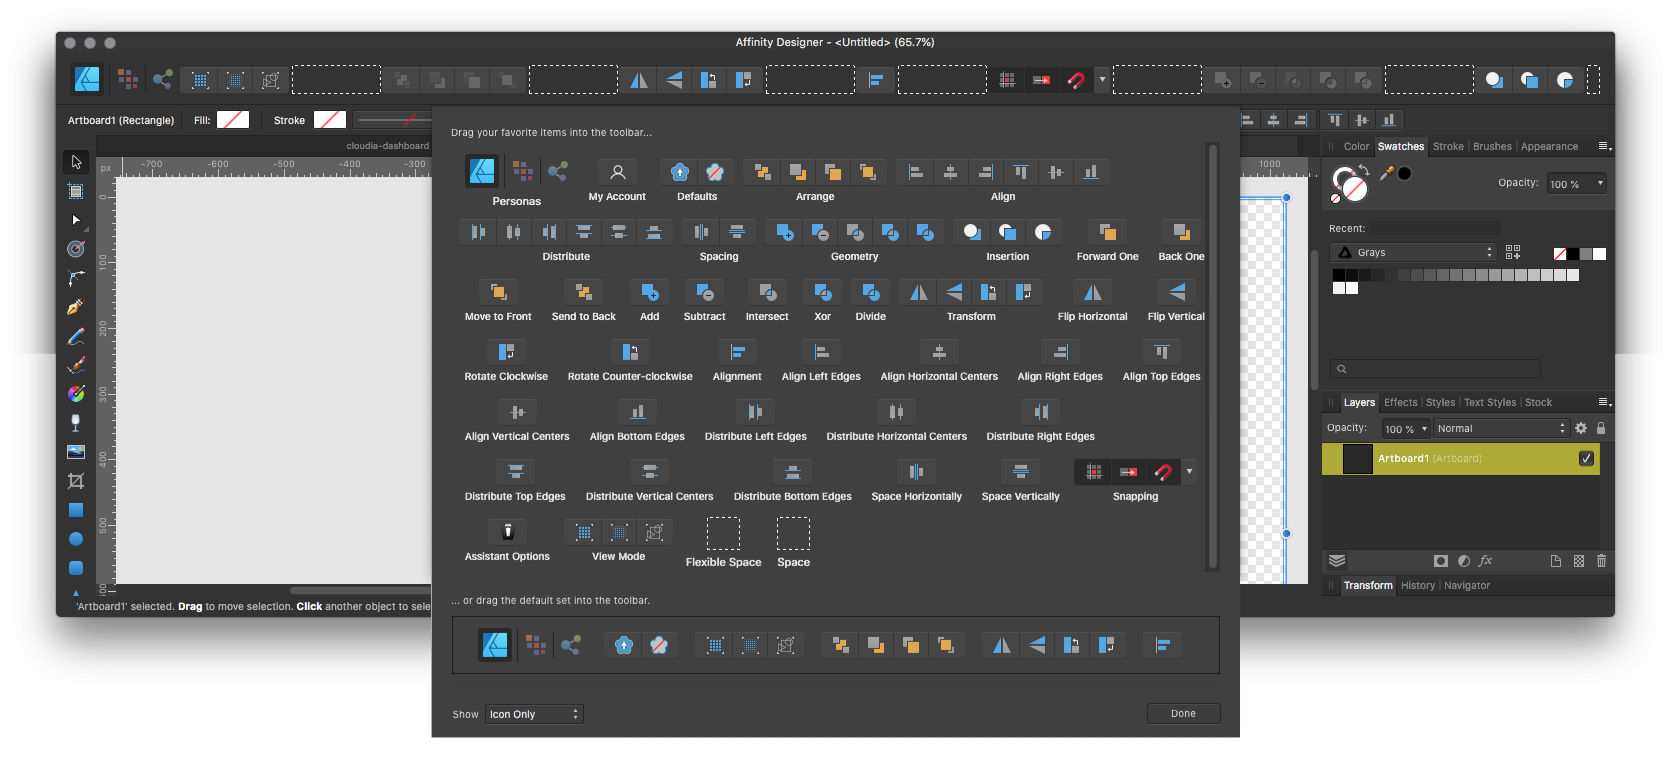Click the Send to Back icon in the dialog
This screenshot has height=773, width=1671.
584,292
